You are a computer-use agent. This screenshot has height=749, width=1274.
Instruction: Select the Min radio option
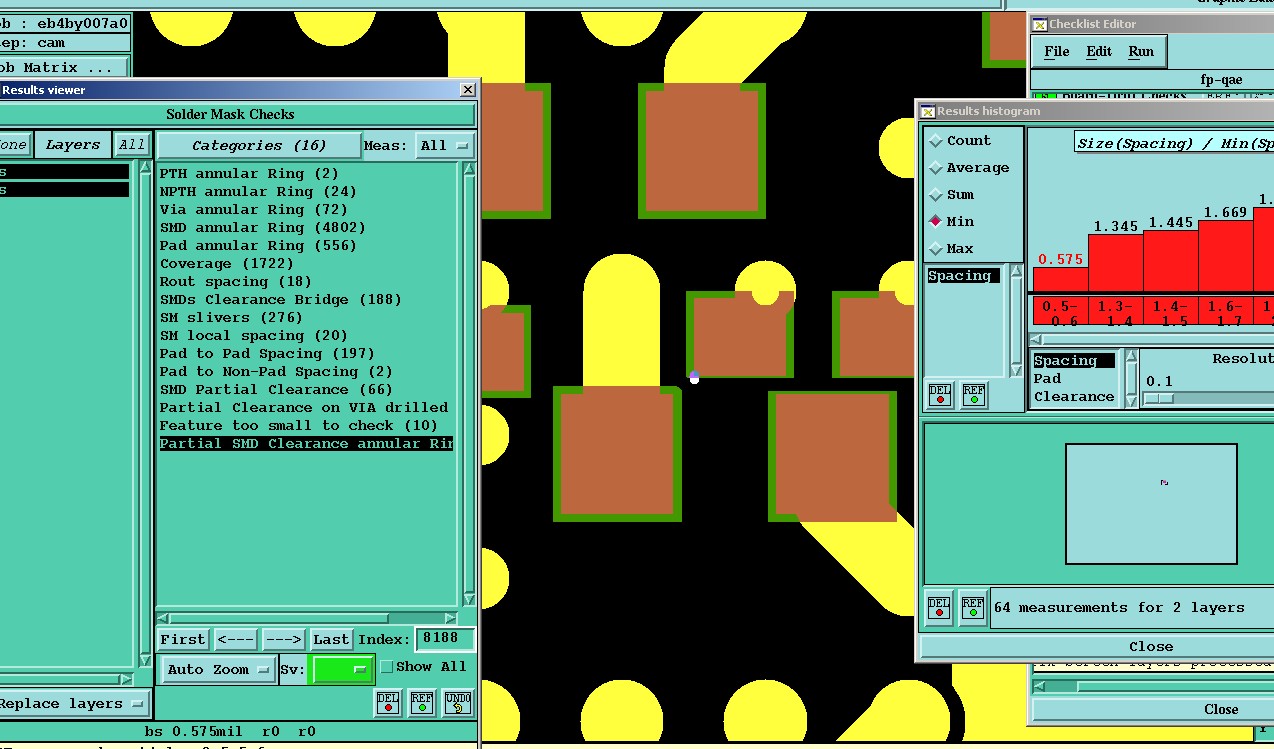[x=951, y=222]
